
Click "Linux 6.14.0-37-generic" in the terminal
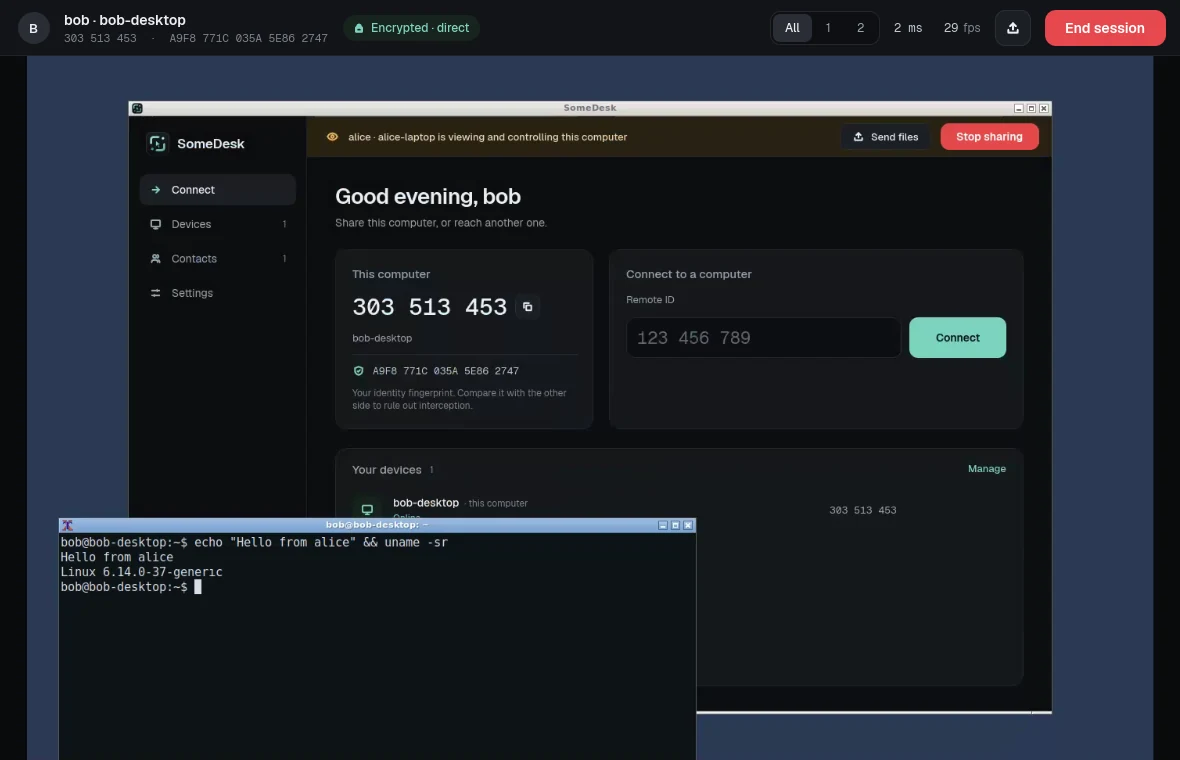pyautogui.click(x=141, y=572)
